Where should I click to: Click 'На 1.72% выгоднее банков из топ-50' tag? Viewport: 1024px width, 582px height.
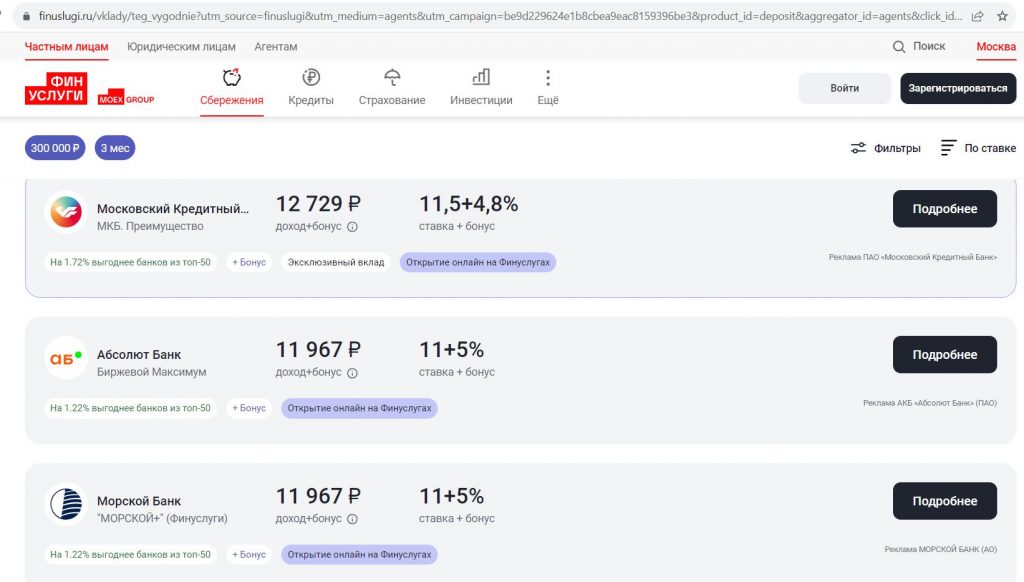tap(131, 263)
